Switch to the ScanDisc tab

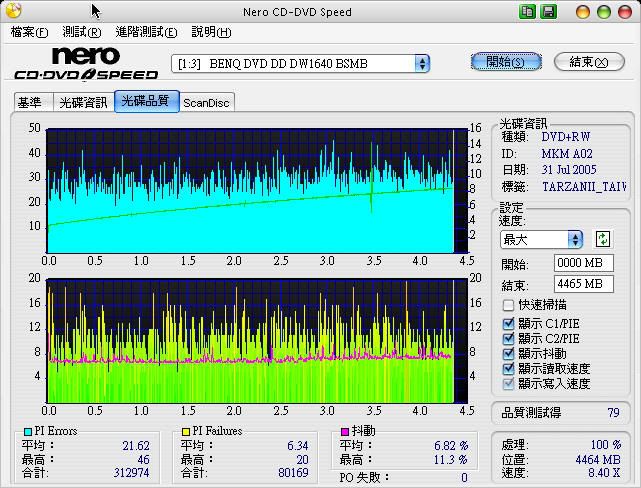pyautogui.click(x=206, y=103)
